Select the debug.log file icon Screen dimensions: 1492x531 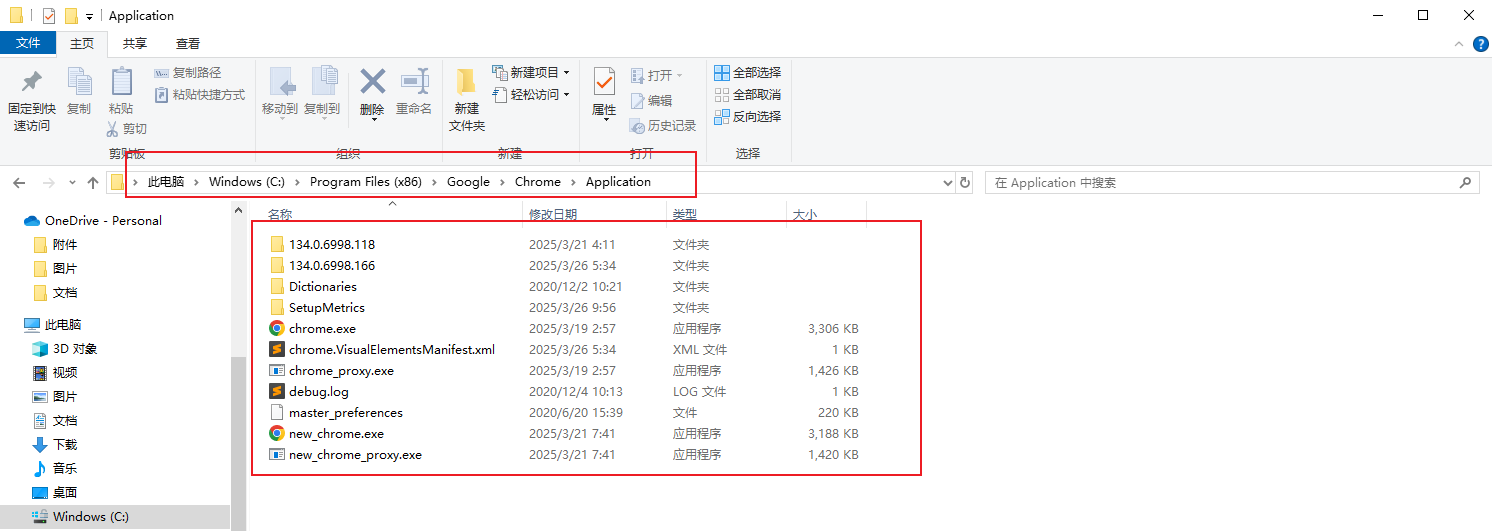pos(277,391)
